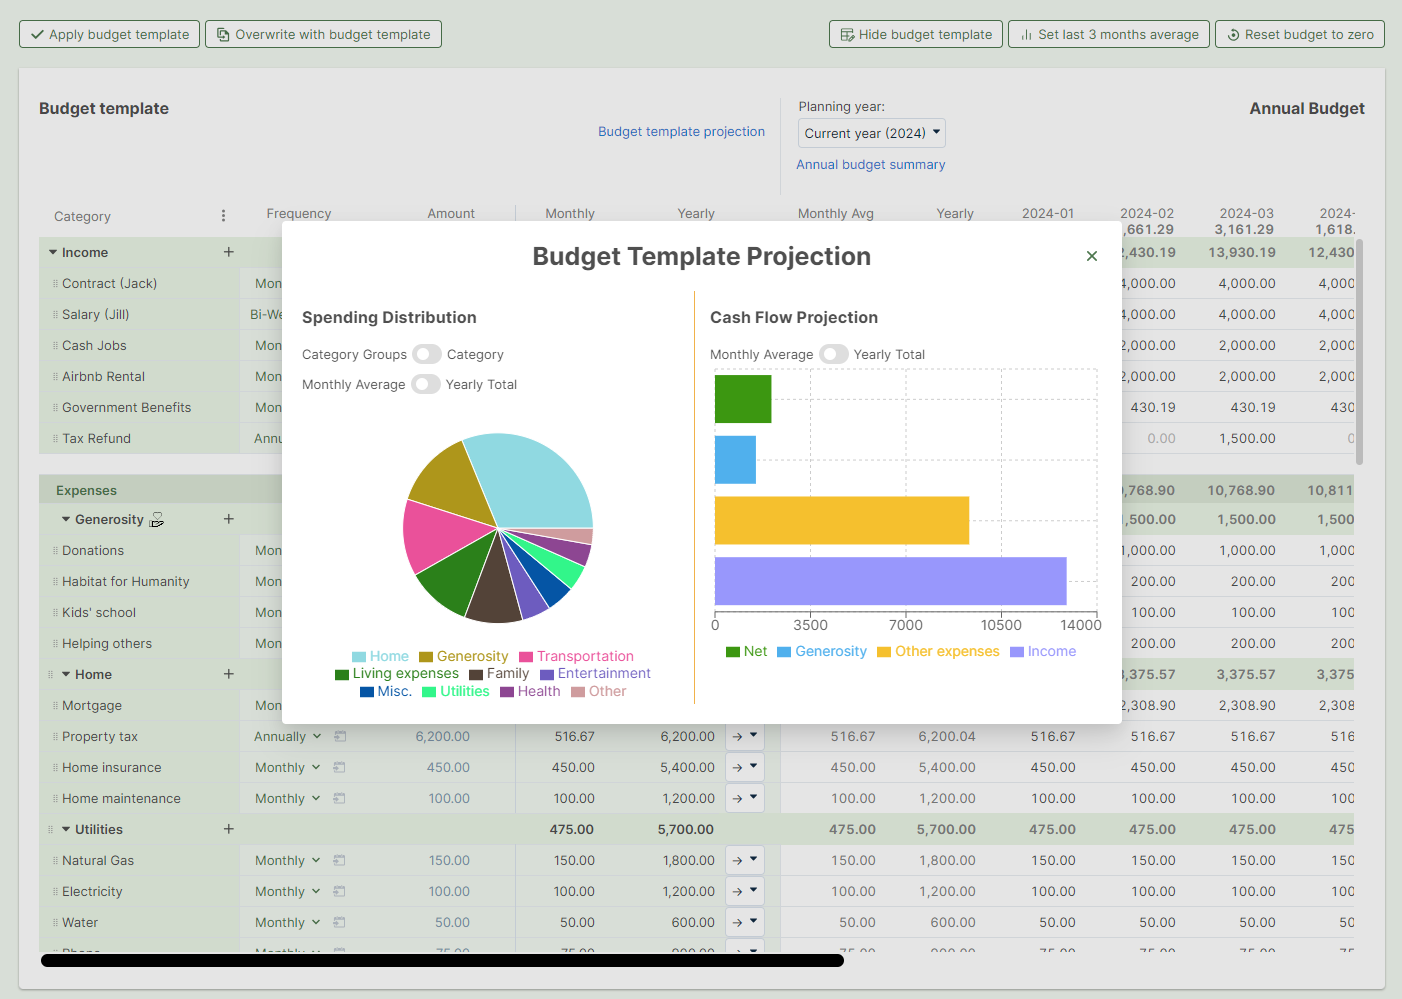This screenshot has height=999, width=1402.
Task: Open the Annual budget summary link
Action: [870, 165]
